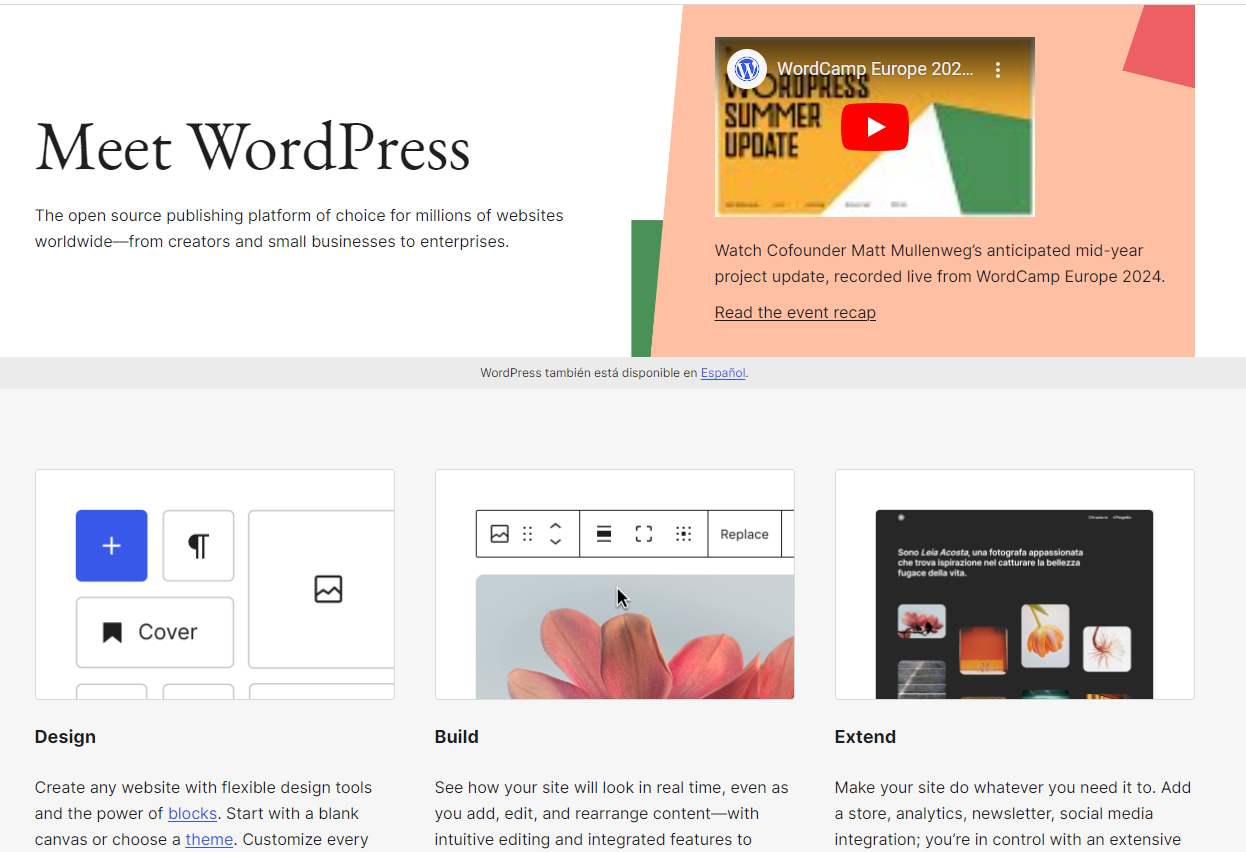Click the Replace button in block toolbar
The image size is (1246, 852).
[745, 534]
